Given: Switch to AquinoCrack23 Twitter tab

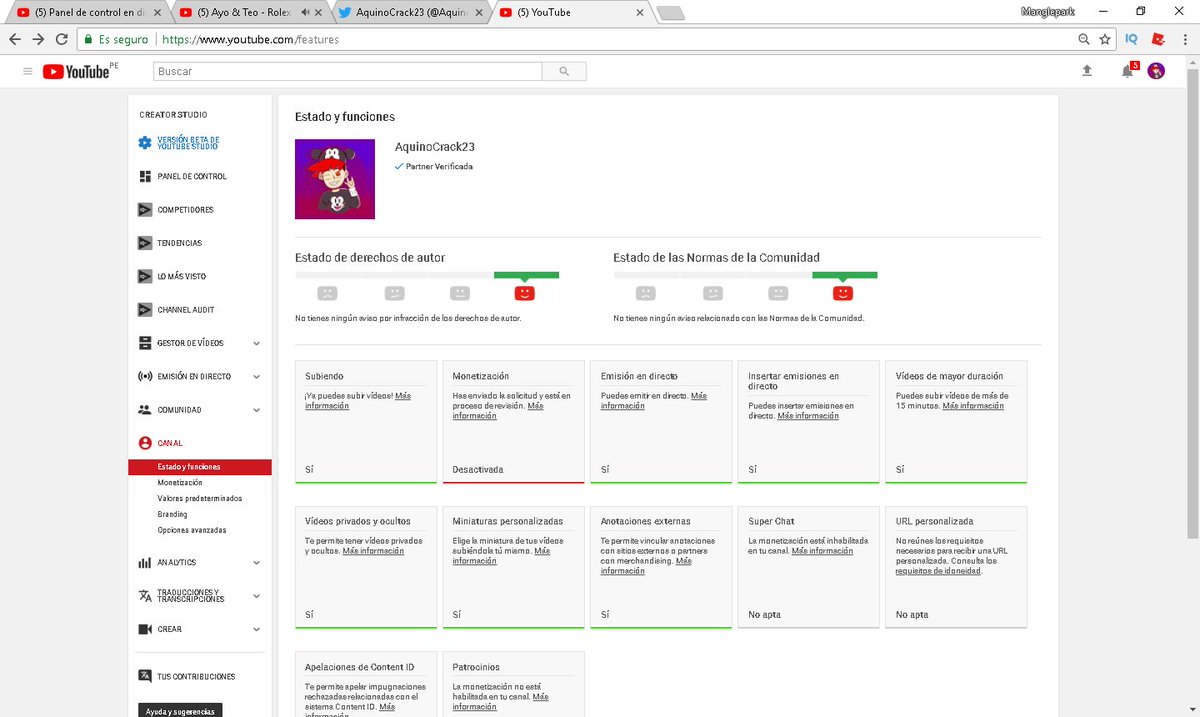Looking at the screenshot, I should (410, 12).
